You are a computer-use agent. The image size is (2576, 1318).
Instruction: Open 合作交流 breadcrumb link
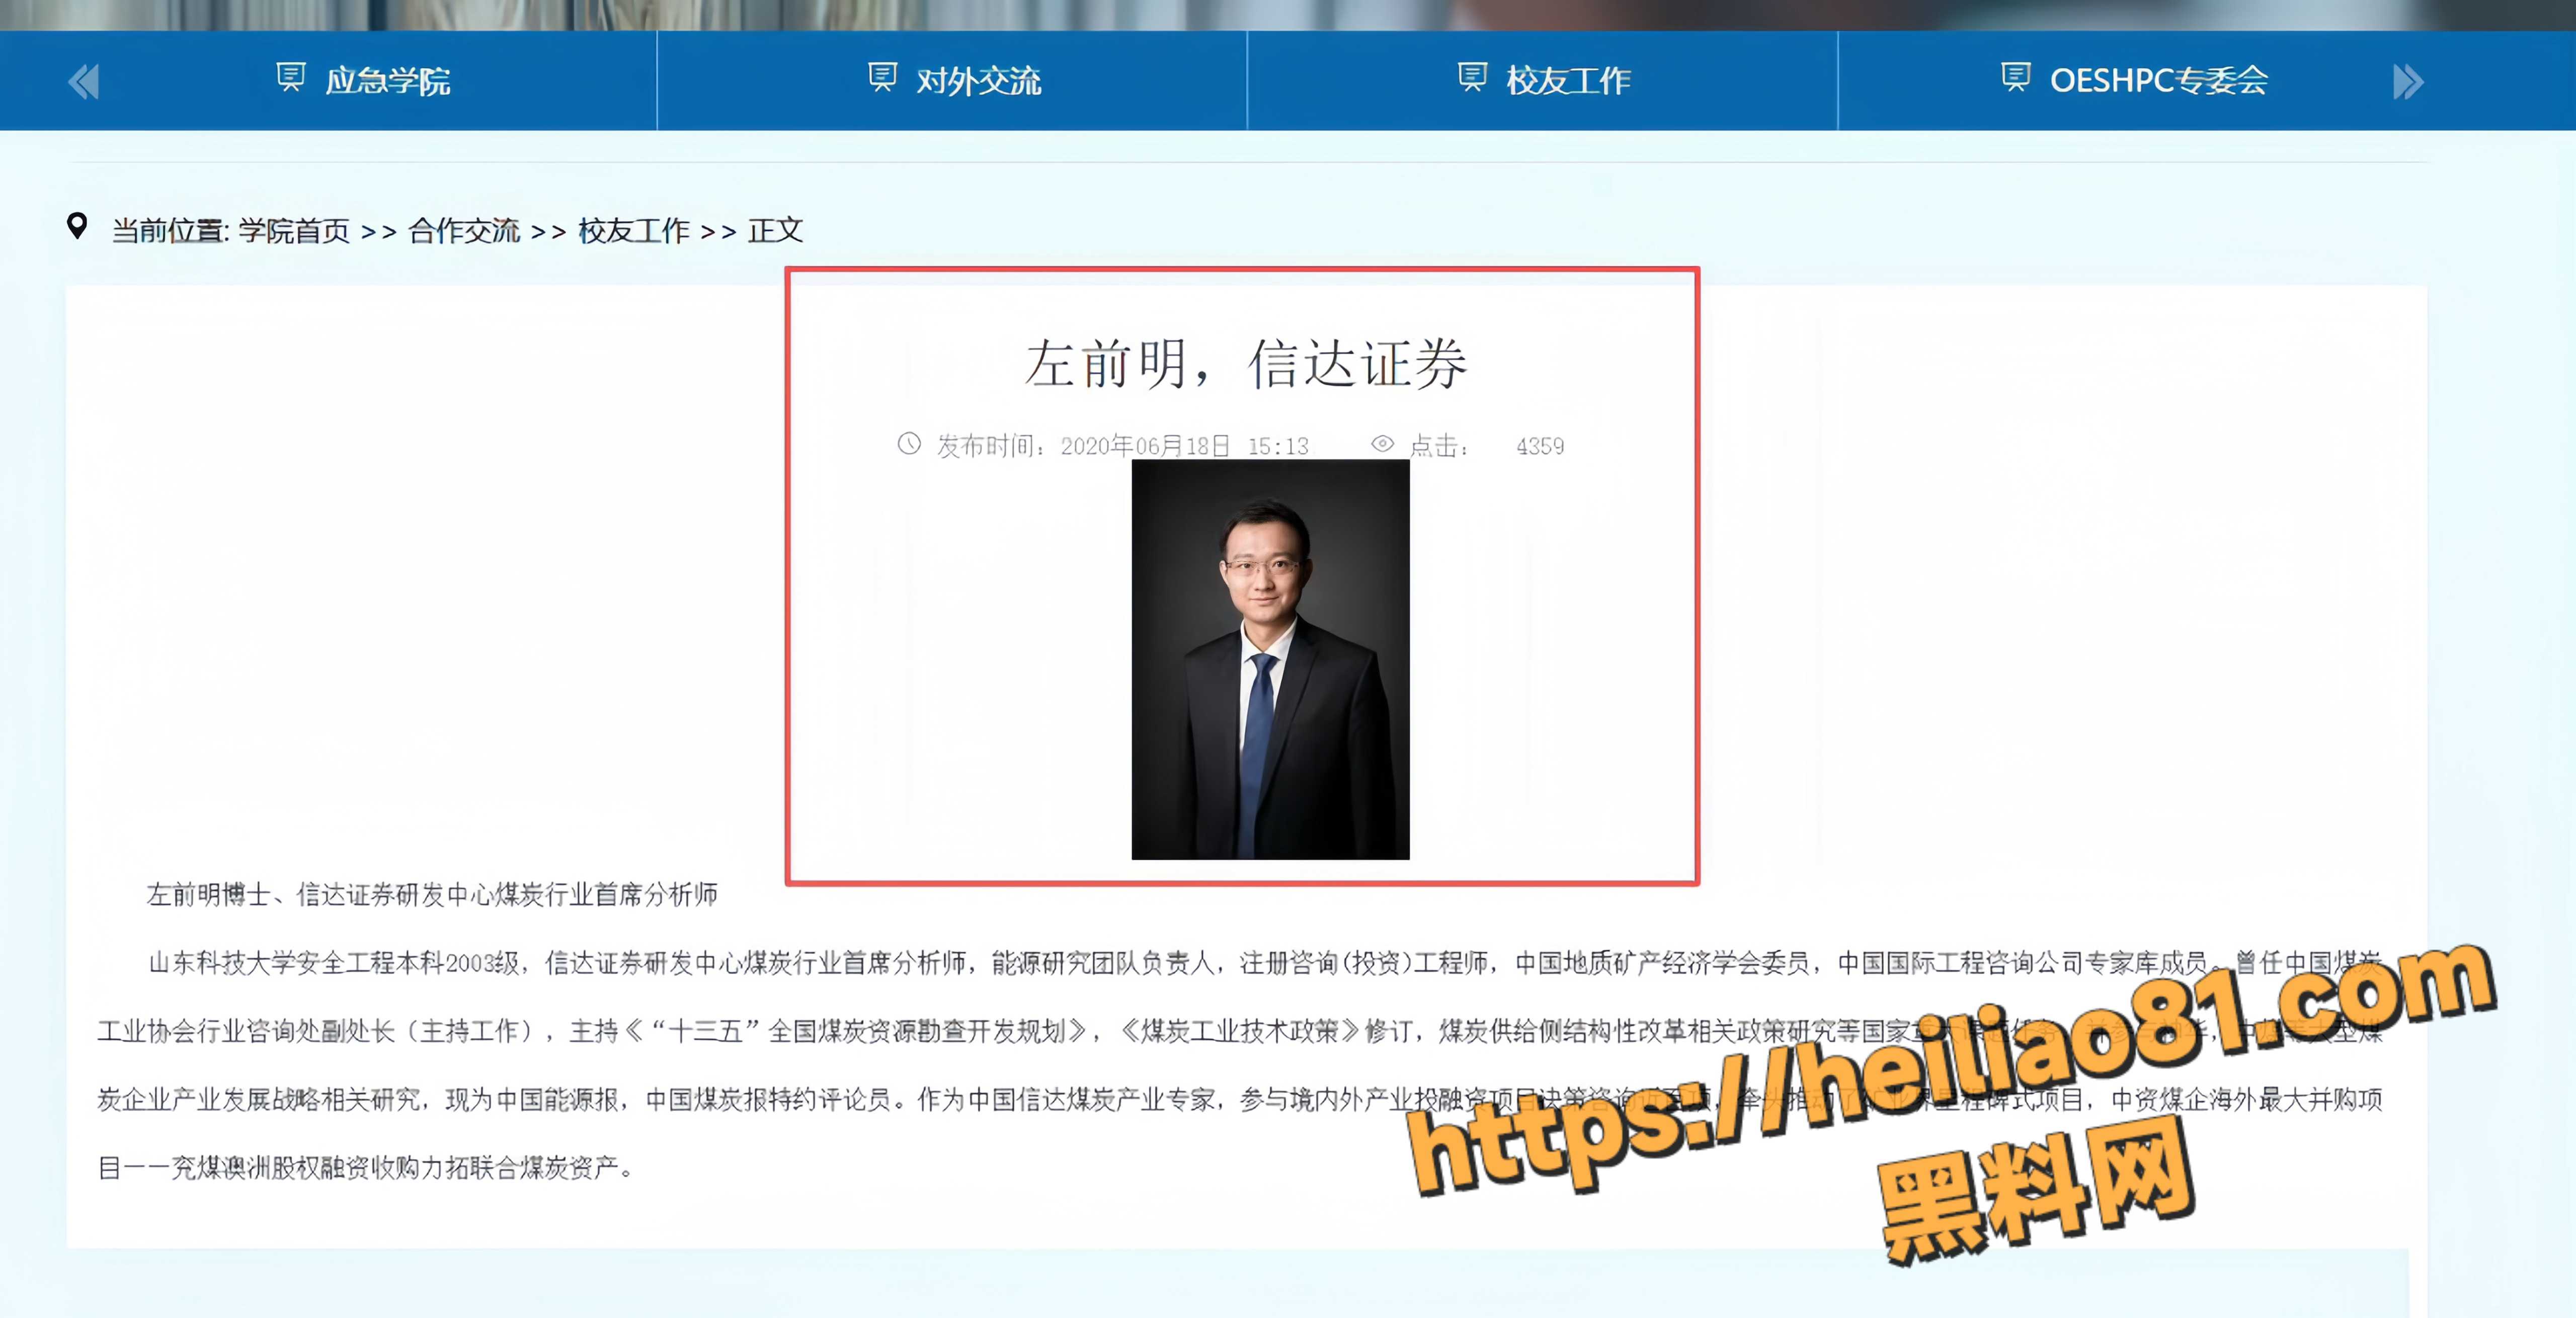(464, 231)
